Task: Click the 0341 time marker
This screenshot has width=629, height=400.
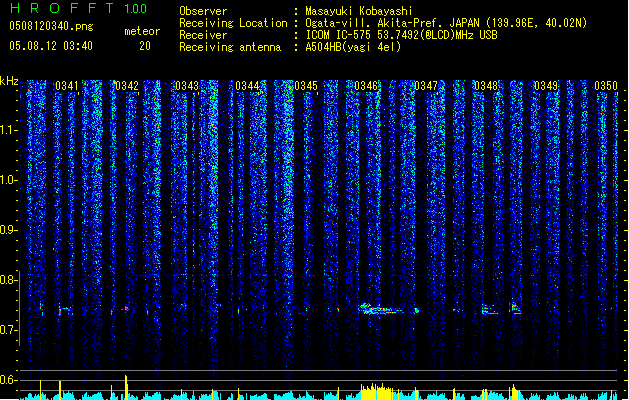Action: click(67, 86)
